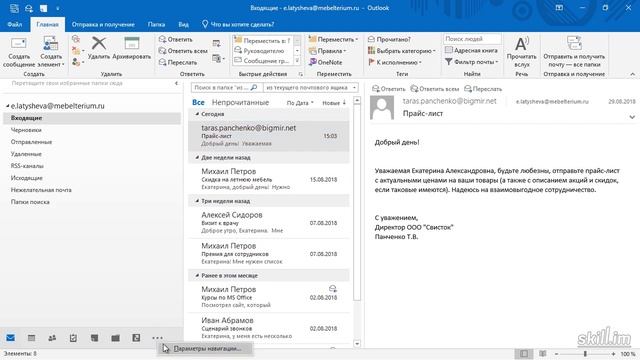Image resolution: width=640 pixels, height=360 pixels.
Task: Open more navigation options ellipsis
Action: [157, 338]
